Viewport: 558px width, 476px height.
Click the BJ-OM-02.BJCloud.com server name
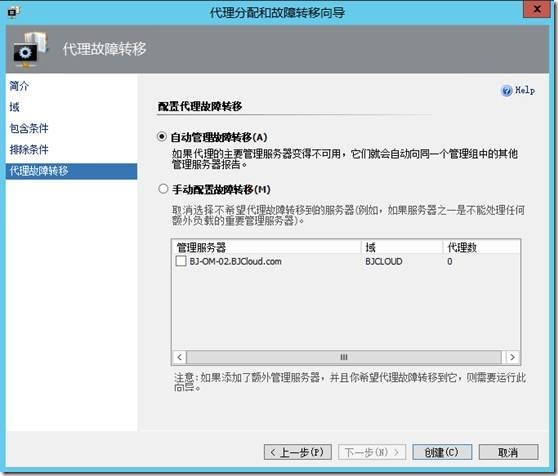click(x=235, y=261)
